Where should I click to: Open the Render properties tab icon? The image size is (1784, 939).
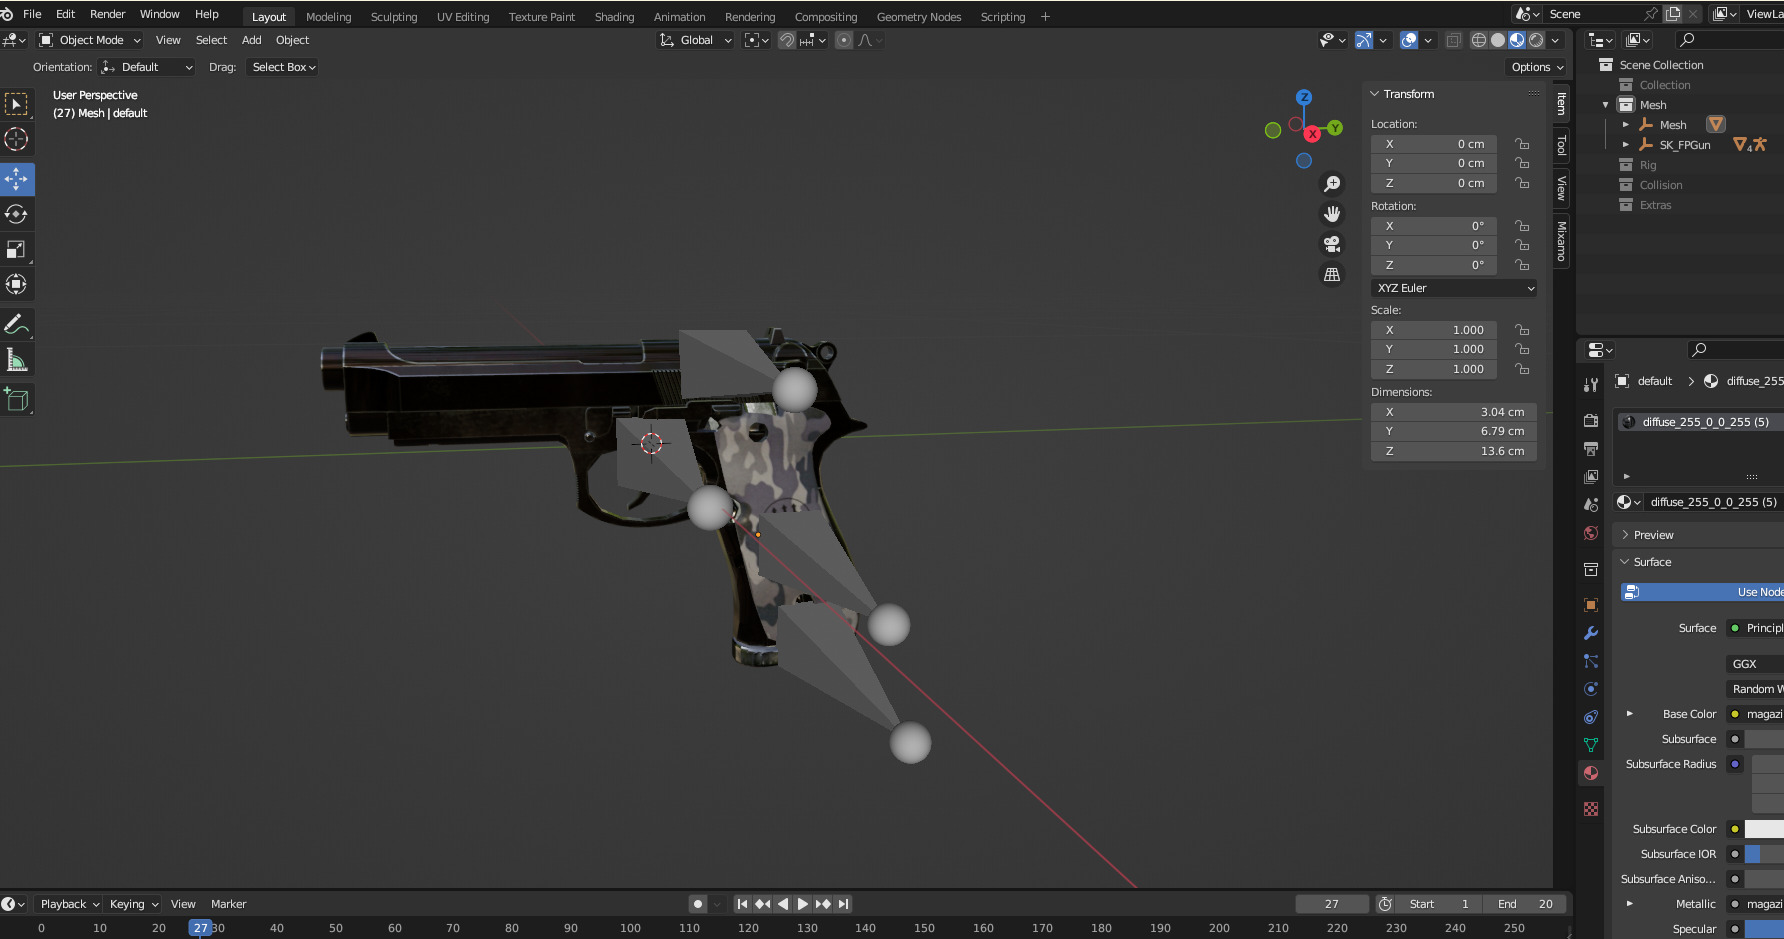click(x=1591, y=421)
